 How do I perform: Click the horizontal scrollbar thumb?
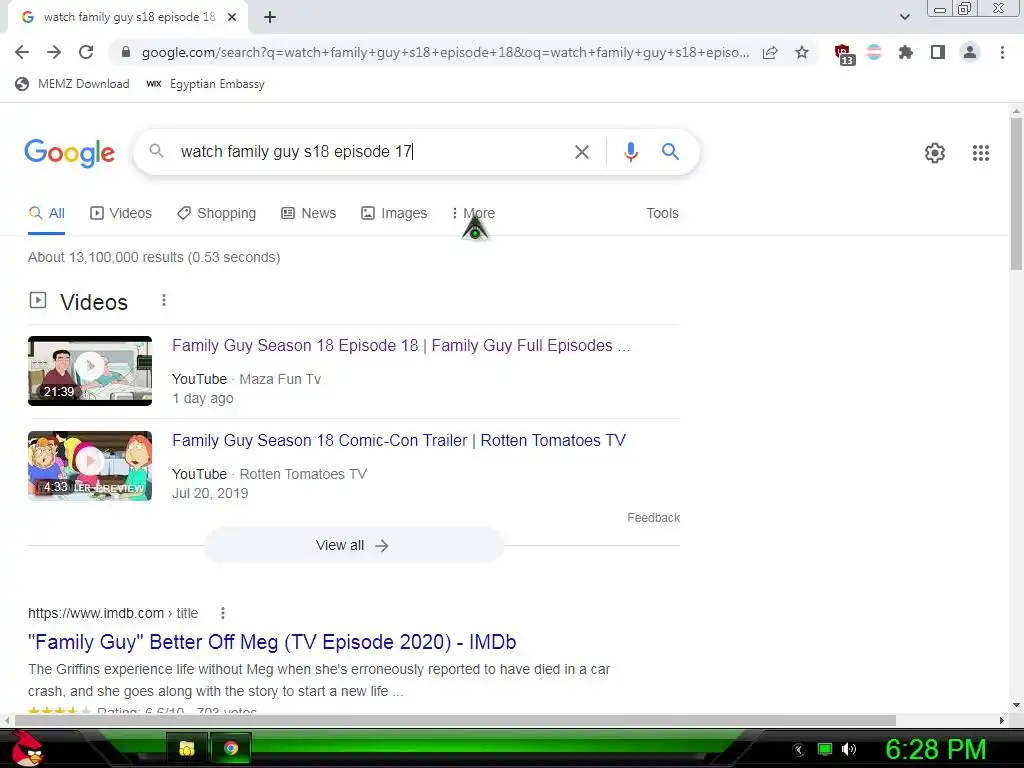pos(455,720)
